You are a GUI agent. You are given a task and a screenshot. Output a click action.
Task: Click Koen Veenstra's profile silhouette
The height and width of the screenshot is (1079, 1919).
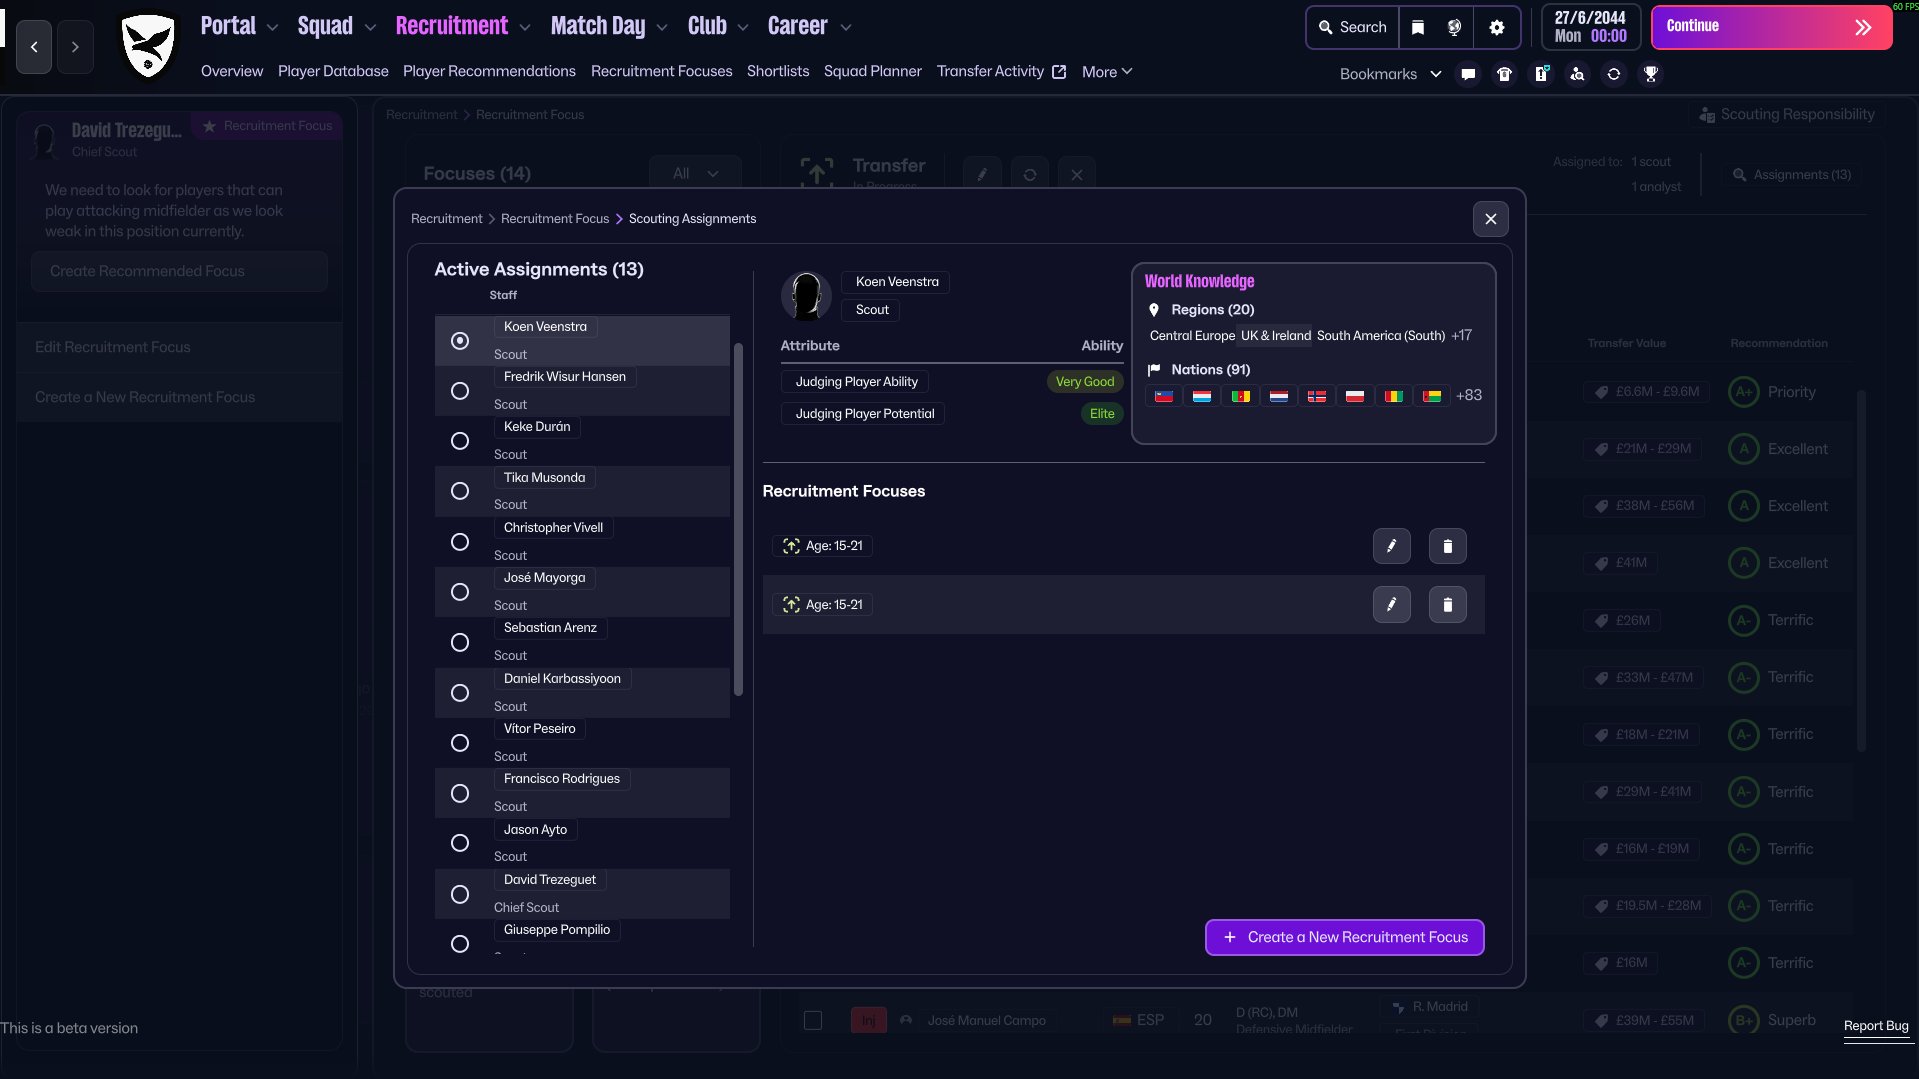[806, 296]
